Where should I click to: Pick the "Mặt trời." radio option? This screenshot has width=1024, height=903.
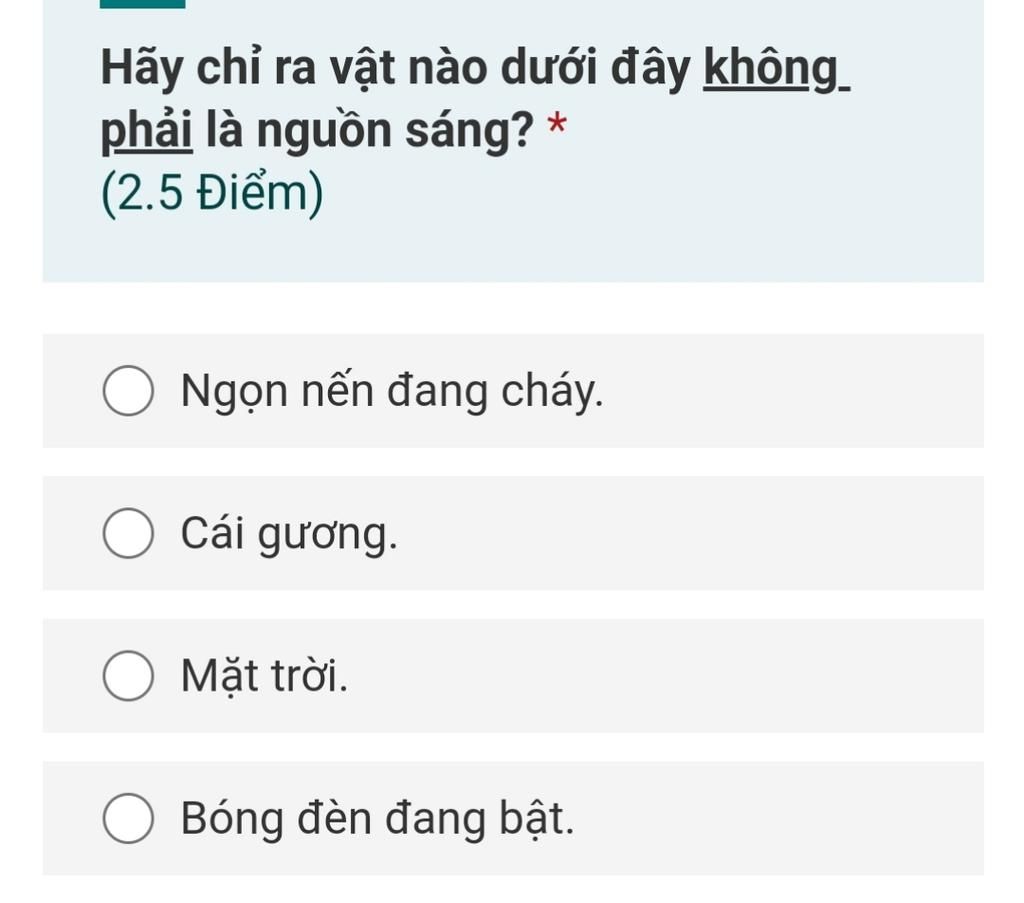click(x=128, y=676)
